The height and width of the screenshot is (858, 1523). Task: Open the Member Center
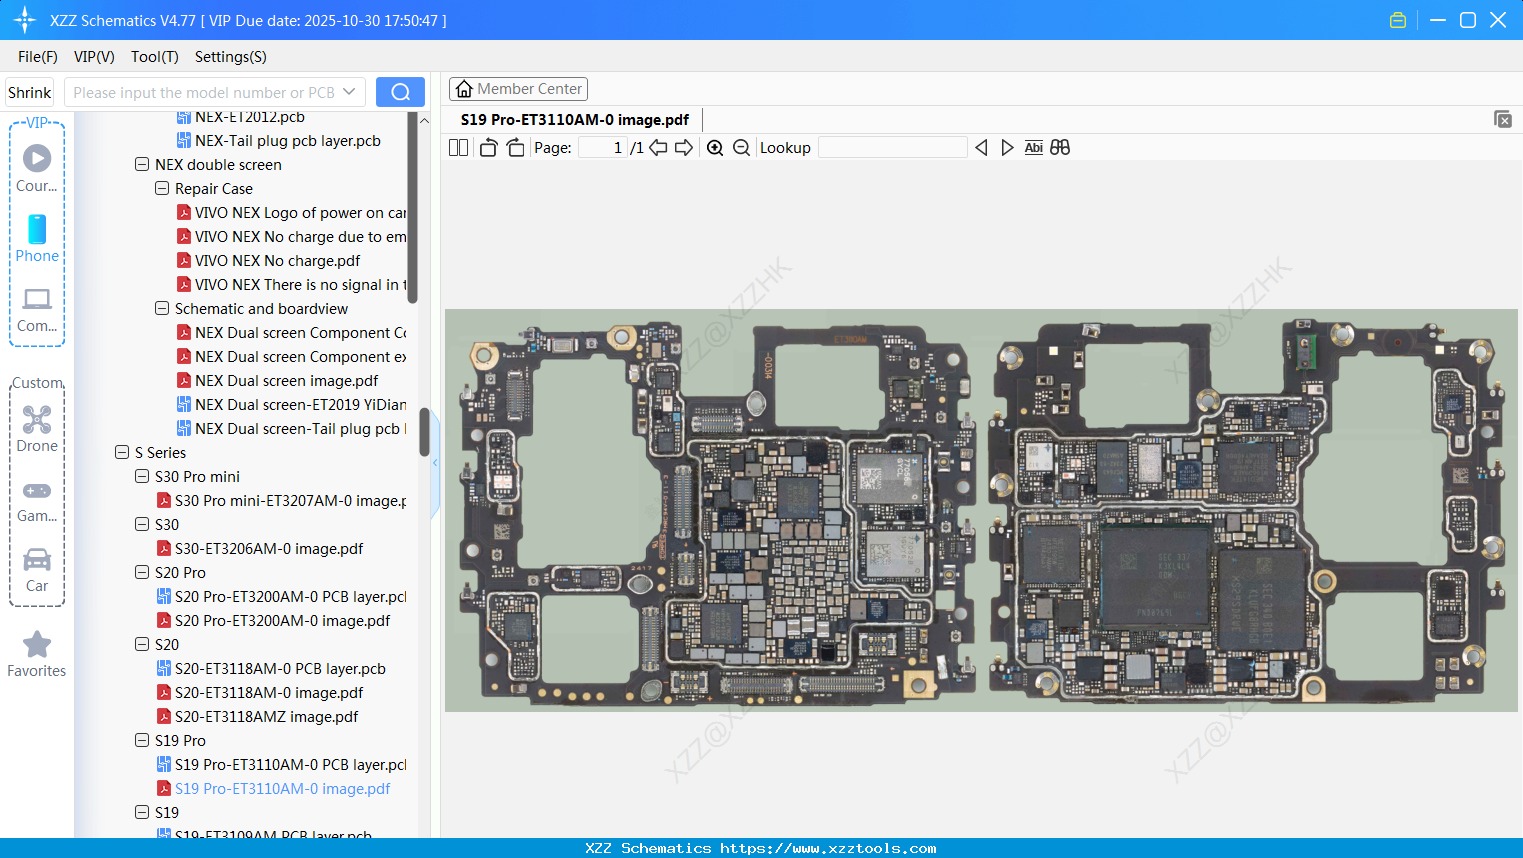pos(518,89)
